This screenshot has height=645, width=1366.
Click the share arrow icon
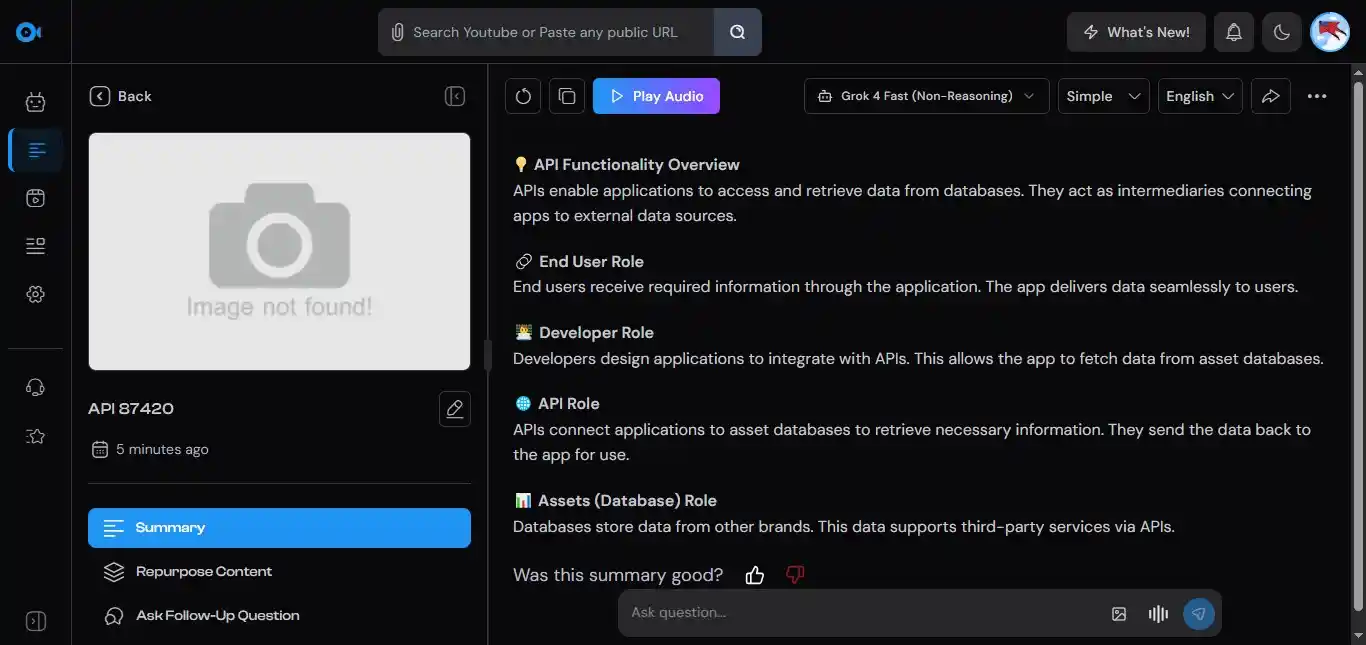(1271, 96)
